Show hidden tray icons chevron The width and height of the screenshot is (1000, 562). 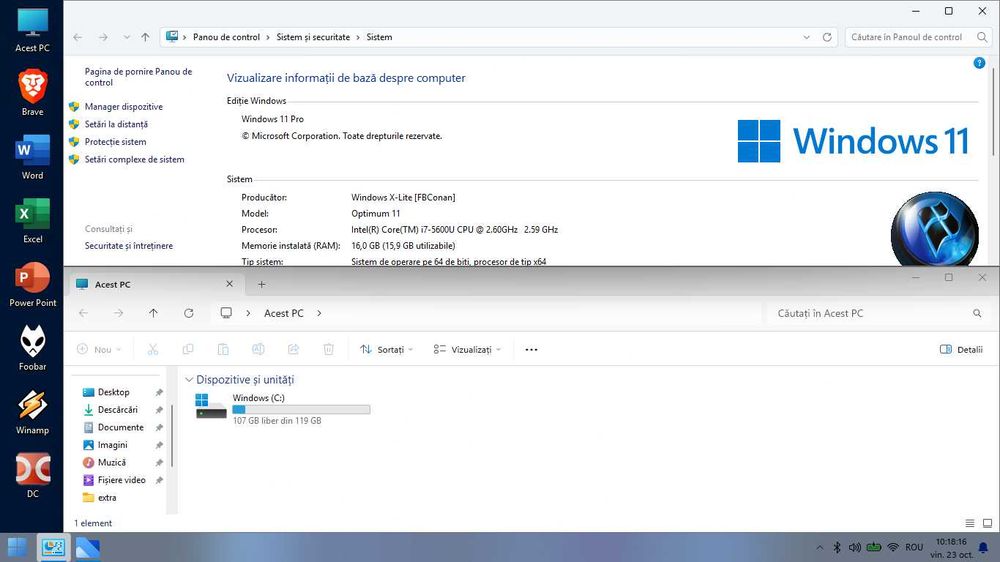tap(820, 547)
